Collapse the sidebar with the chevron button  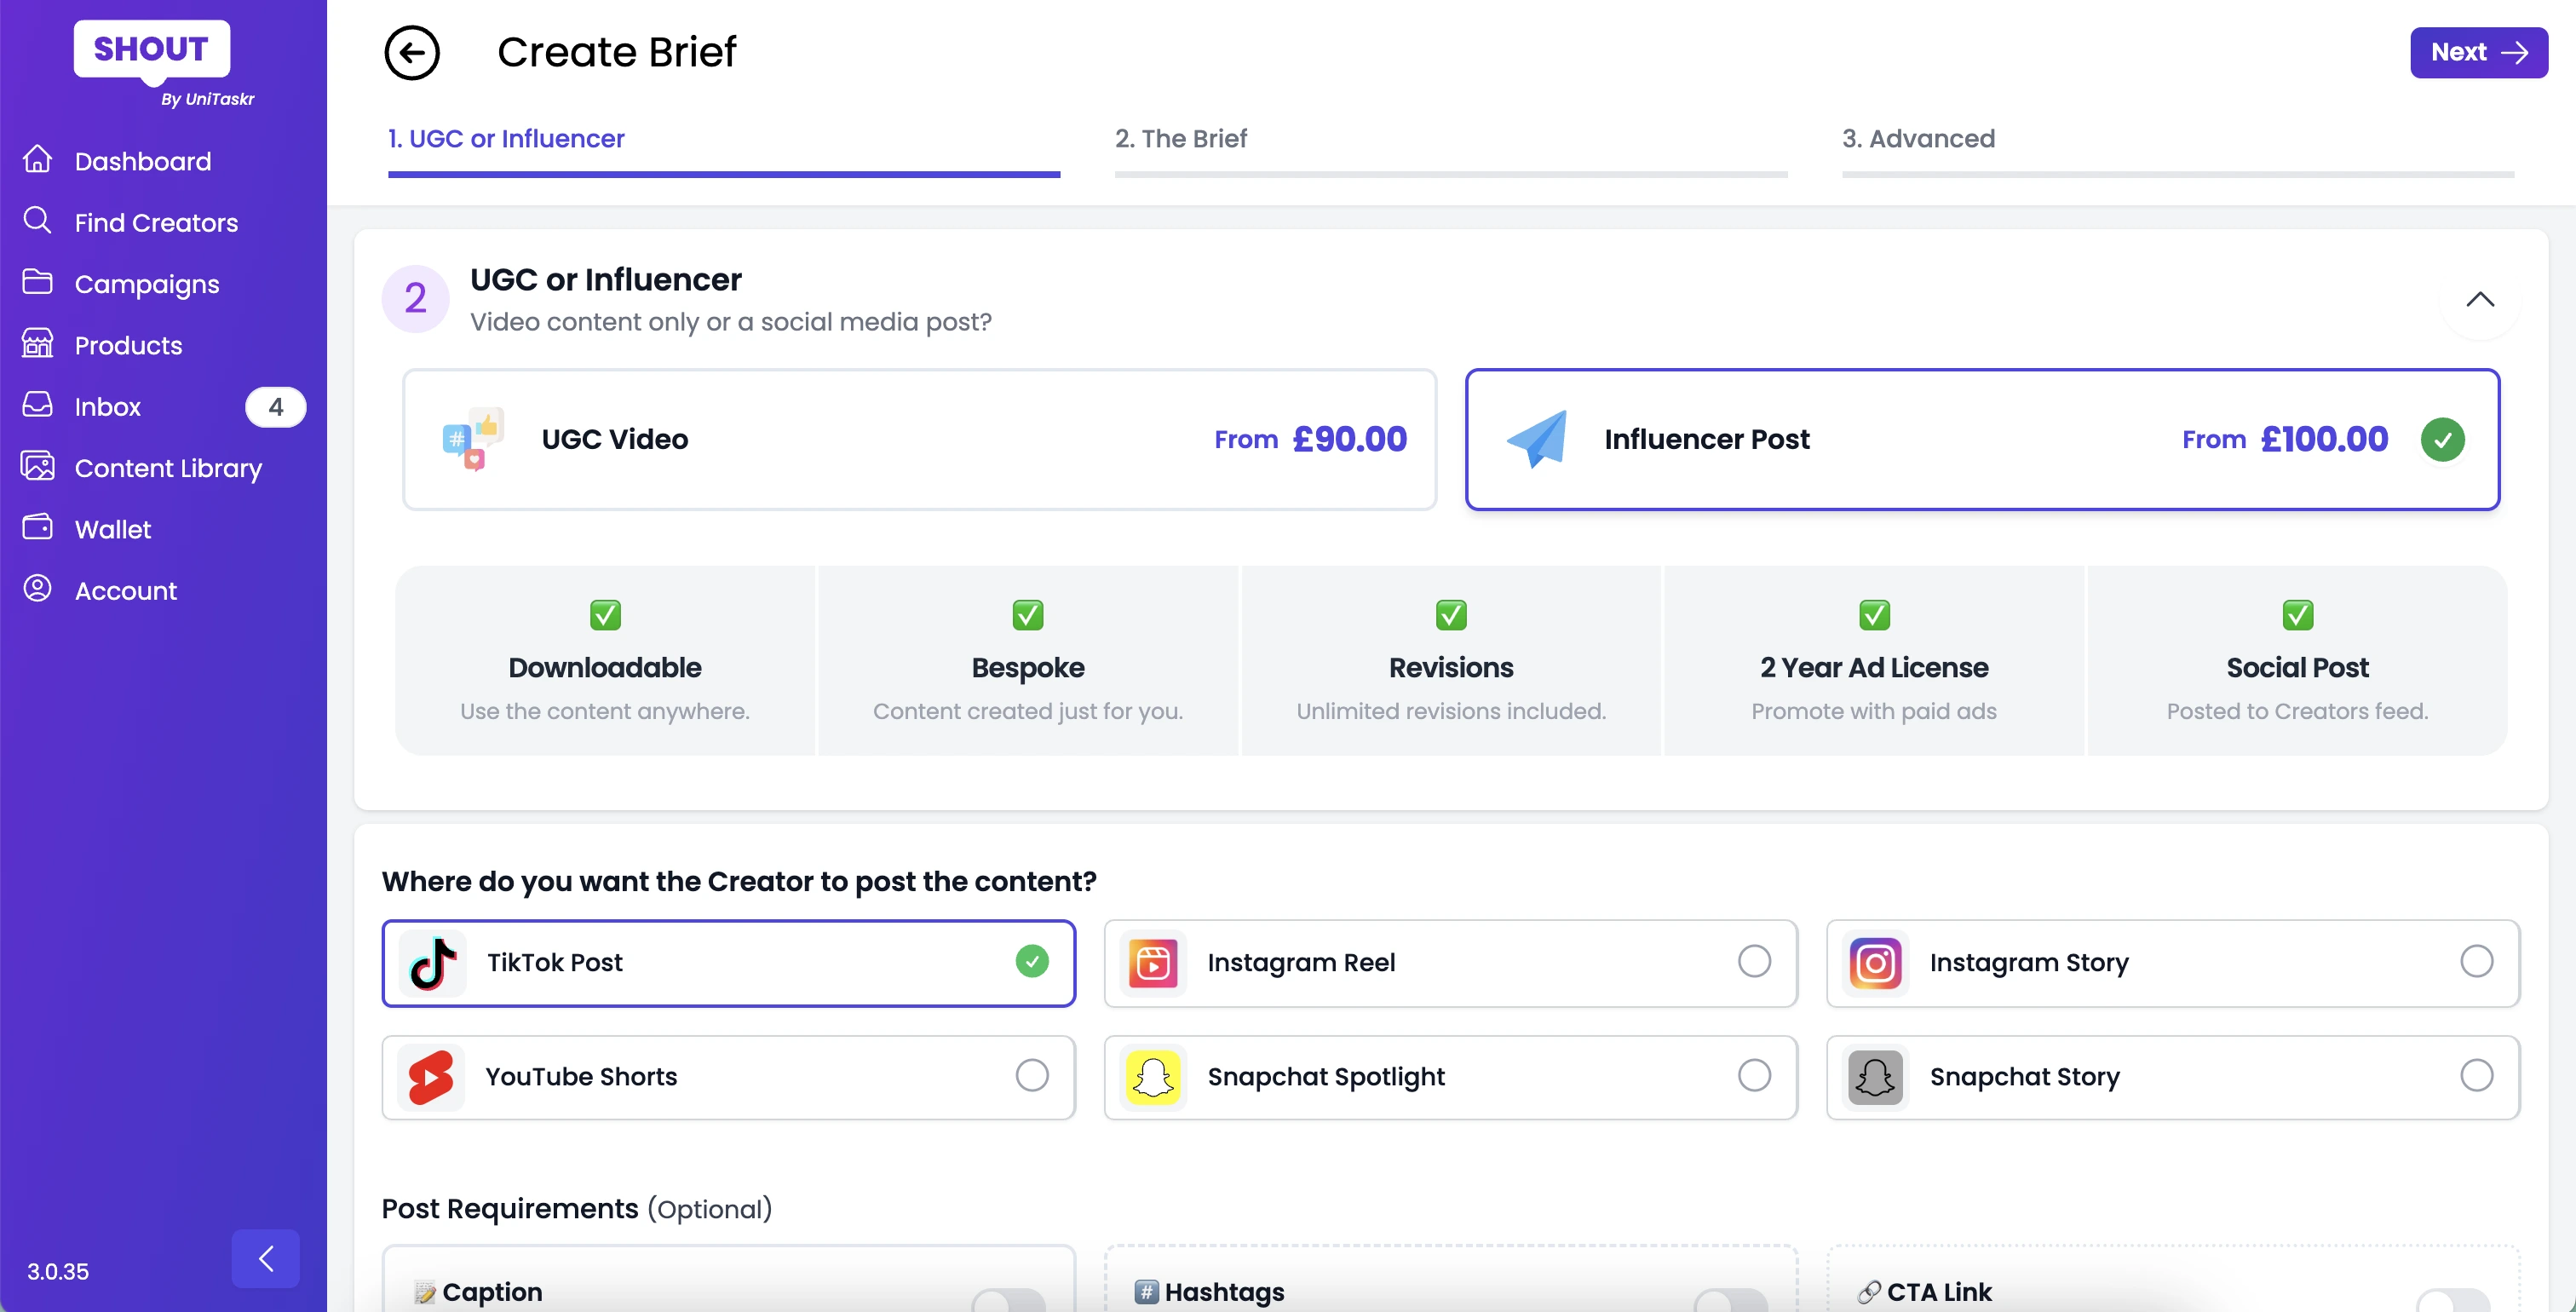click(265, 1258)
